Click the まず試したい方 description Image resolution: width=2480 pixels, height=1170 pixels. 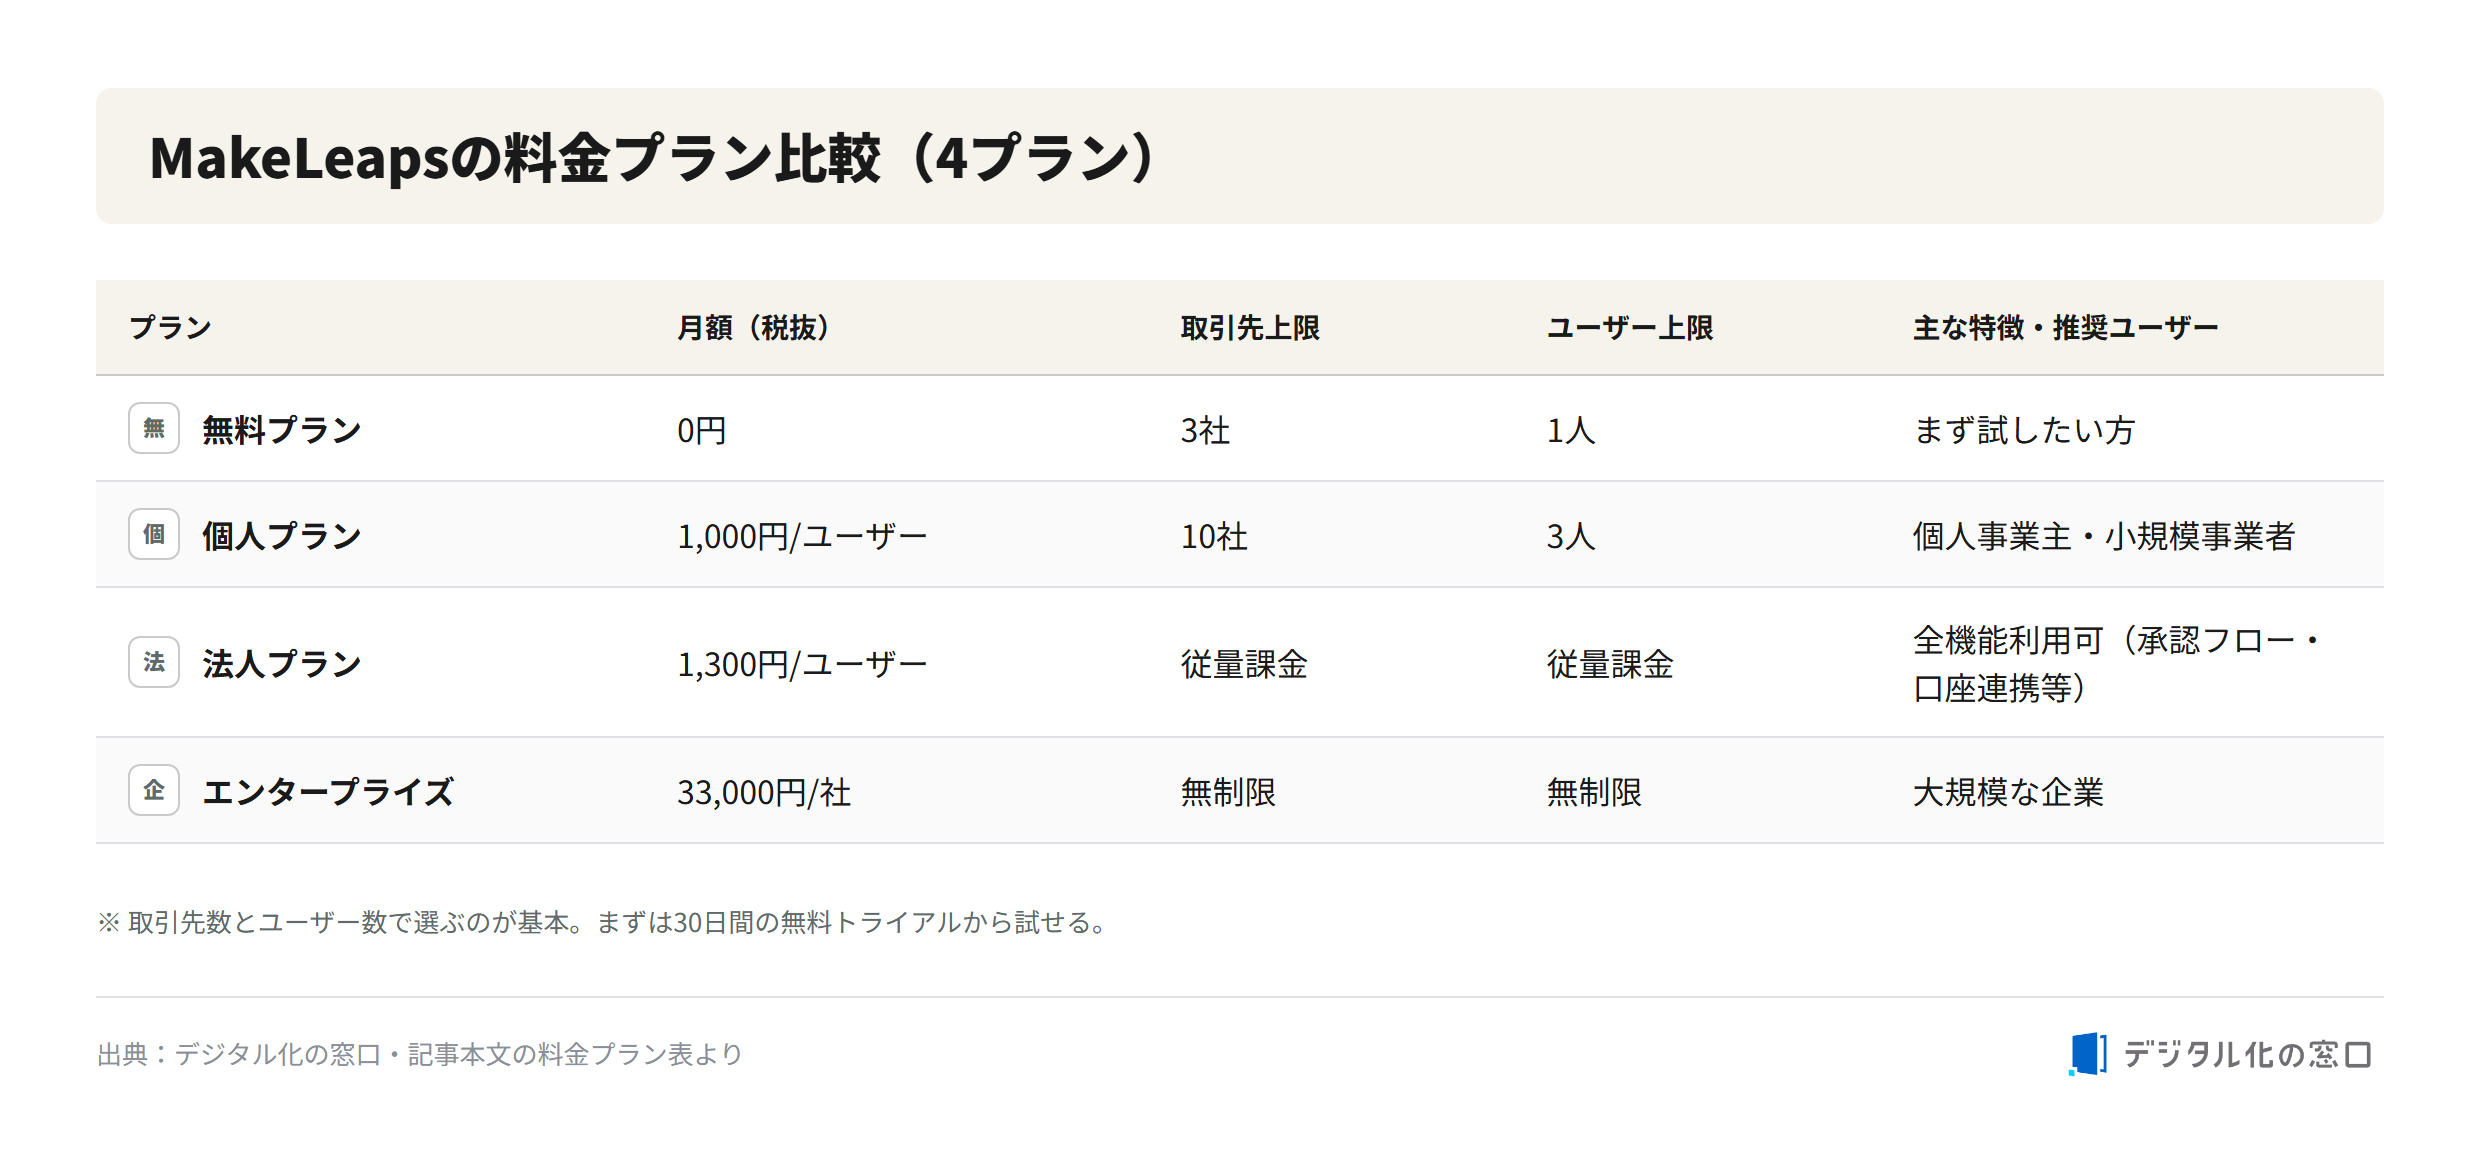(x=2024, y=430)
